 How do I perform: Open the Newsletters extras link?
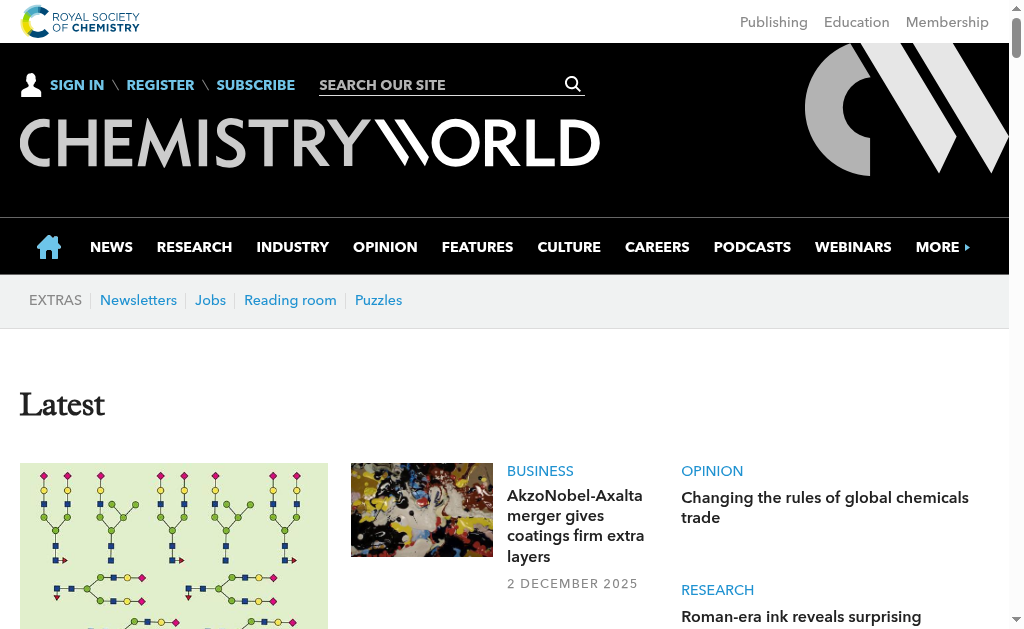coord(138,300)
